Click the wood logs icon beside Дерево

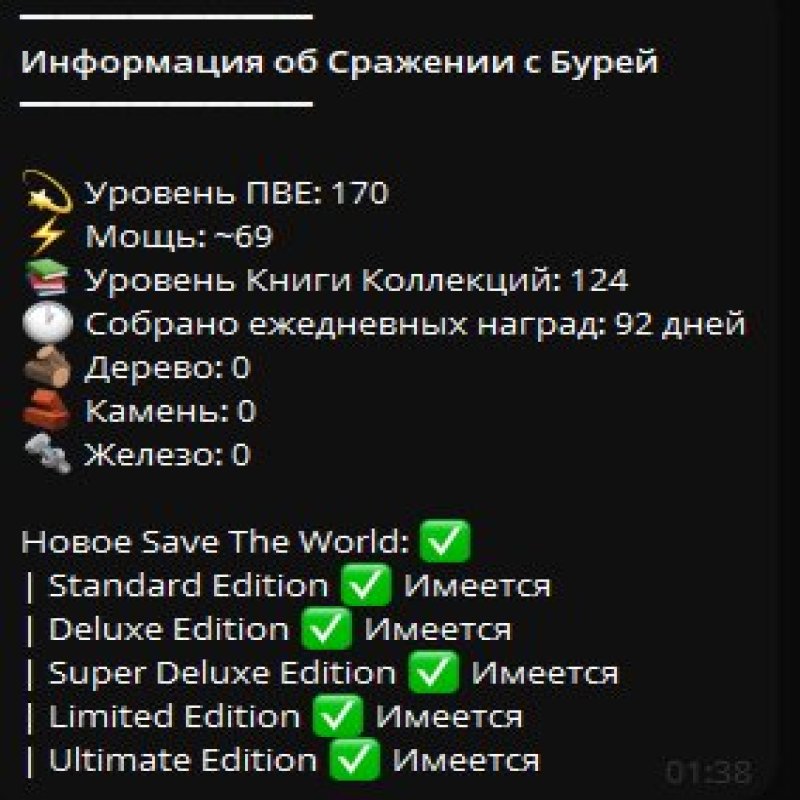(47, 366)
